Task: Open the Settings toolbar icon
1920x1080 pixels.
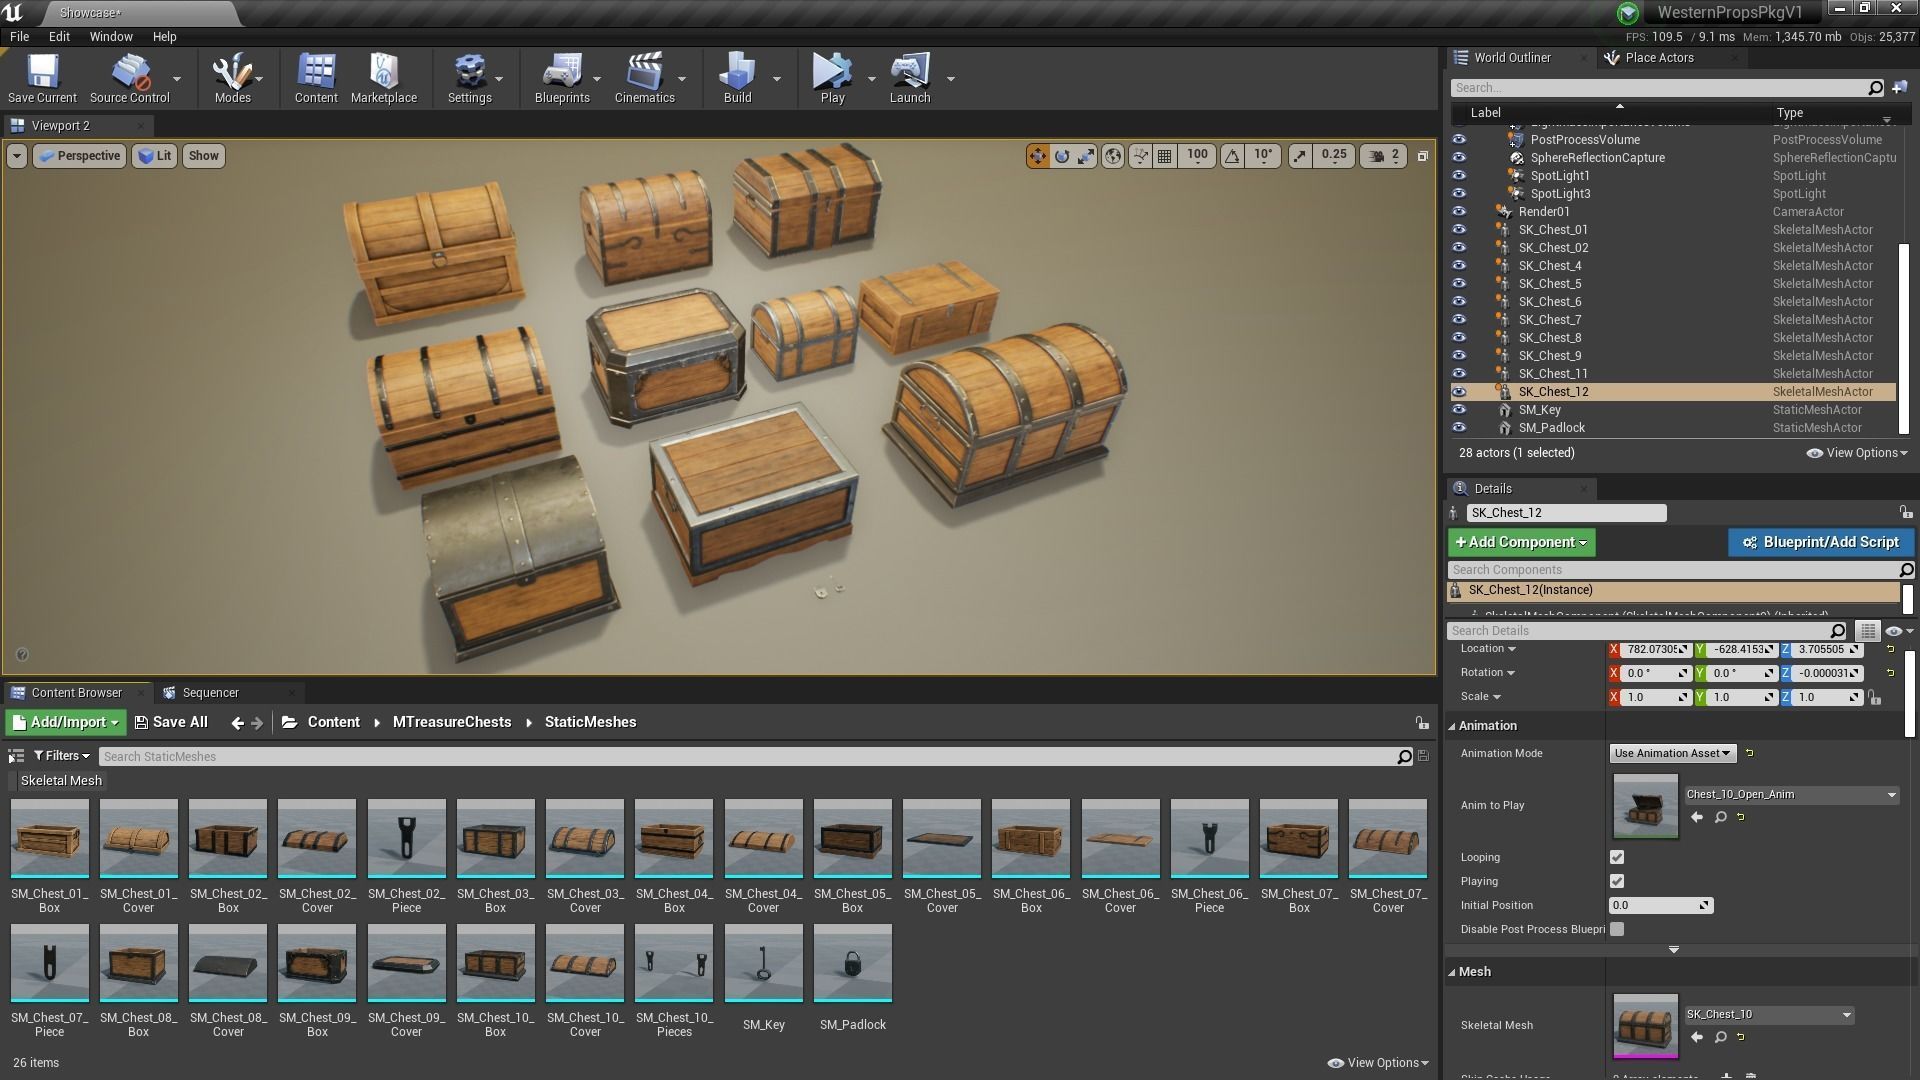Action: tap(469, 78)
